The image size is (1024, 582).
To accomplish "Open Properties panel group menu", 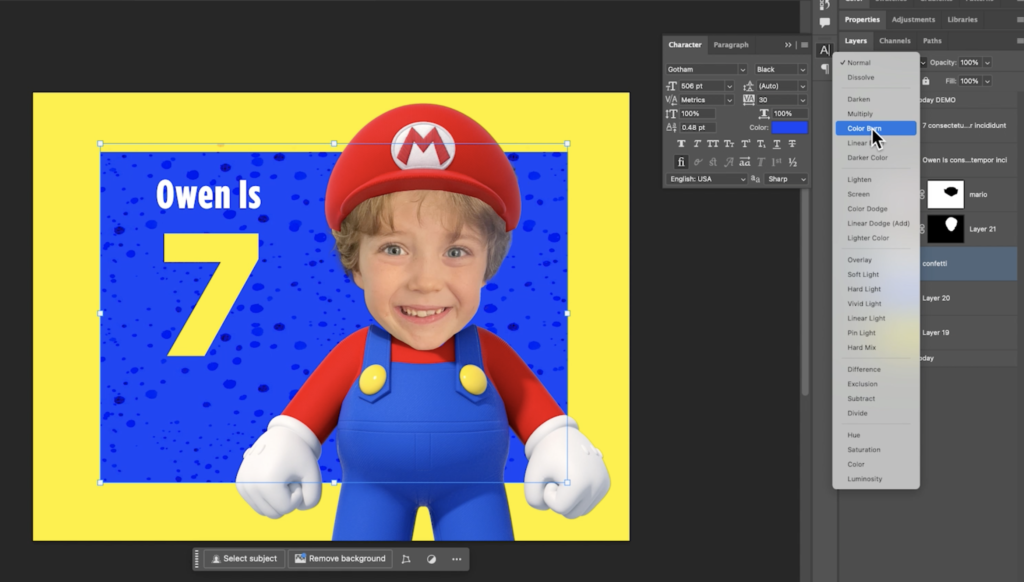I will pos(1019,20).
